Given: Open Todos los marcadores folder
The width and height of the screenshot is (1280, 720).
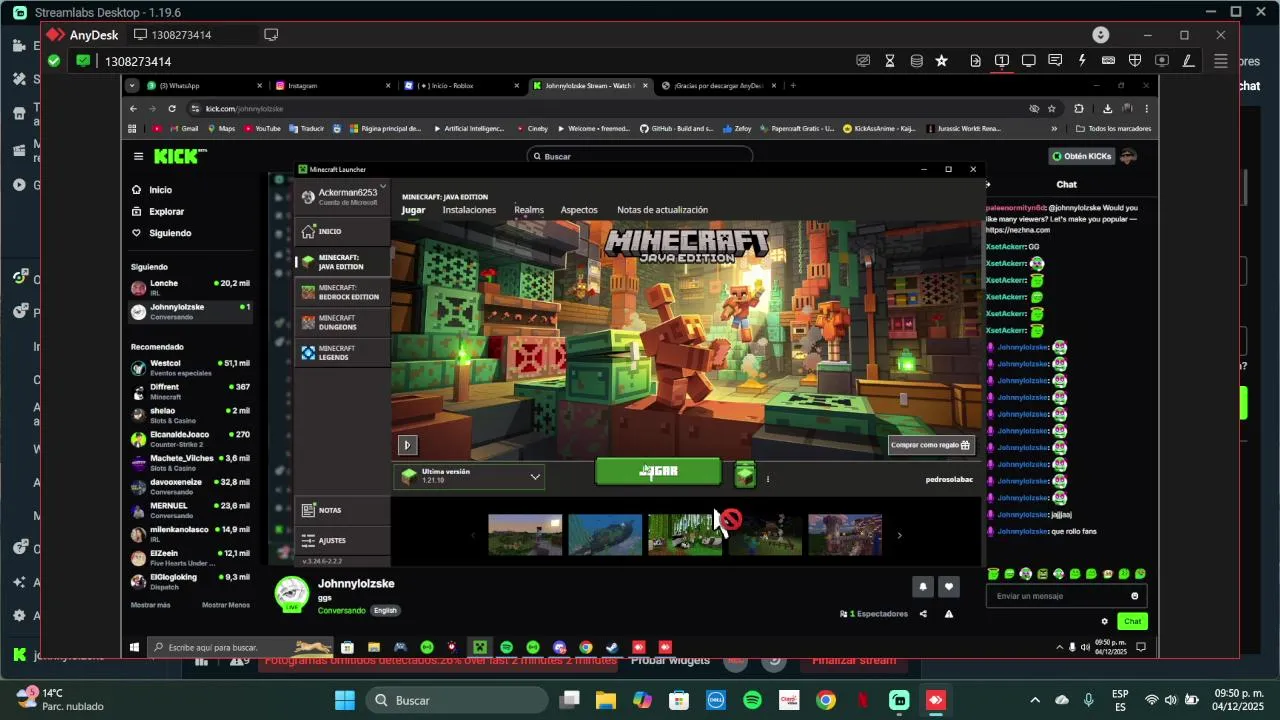Looking at the screenshot, I should coord(1113,128).
